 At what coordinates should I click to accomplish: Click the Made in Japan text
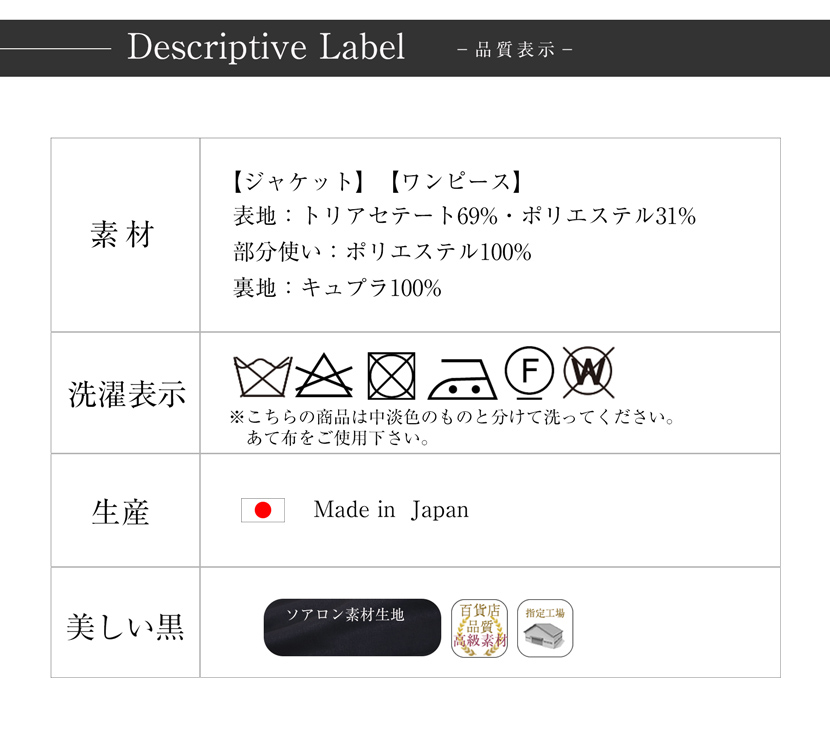click(391, 510)
